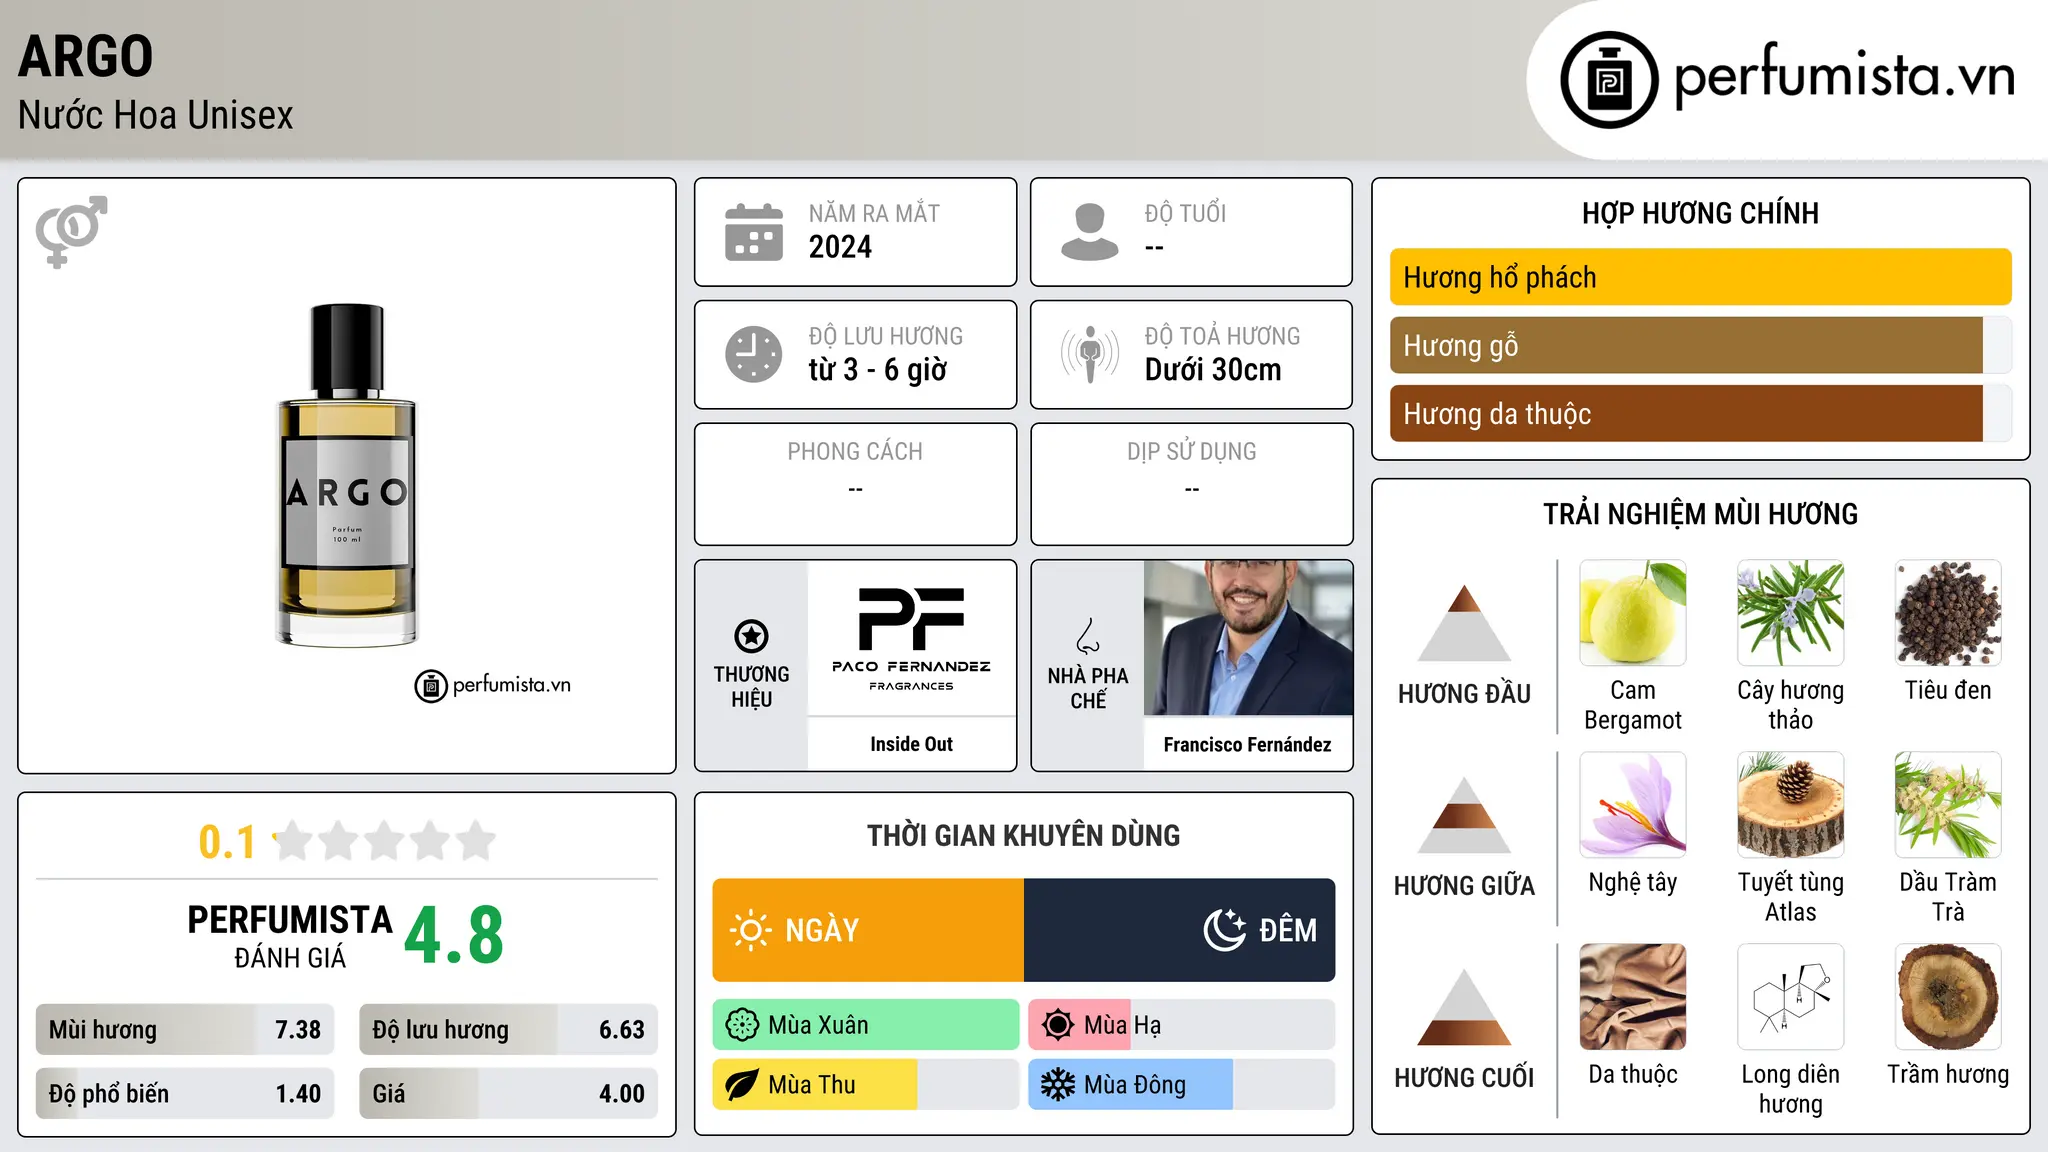
Task: Click the Phong cách card
Action: click(x=855, y=484)
